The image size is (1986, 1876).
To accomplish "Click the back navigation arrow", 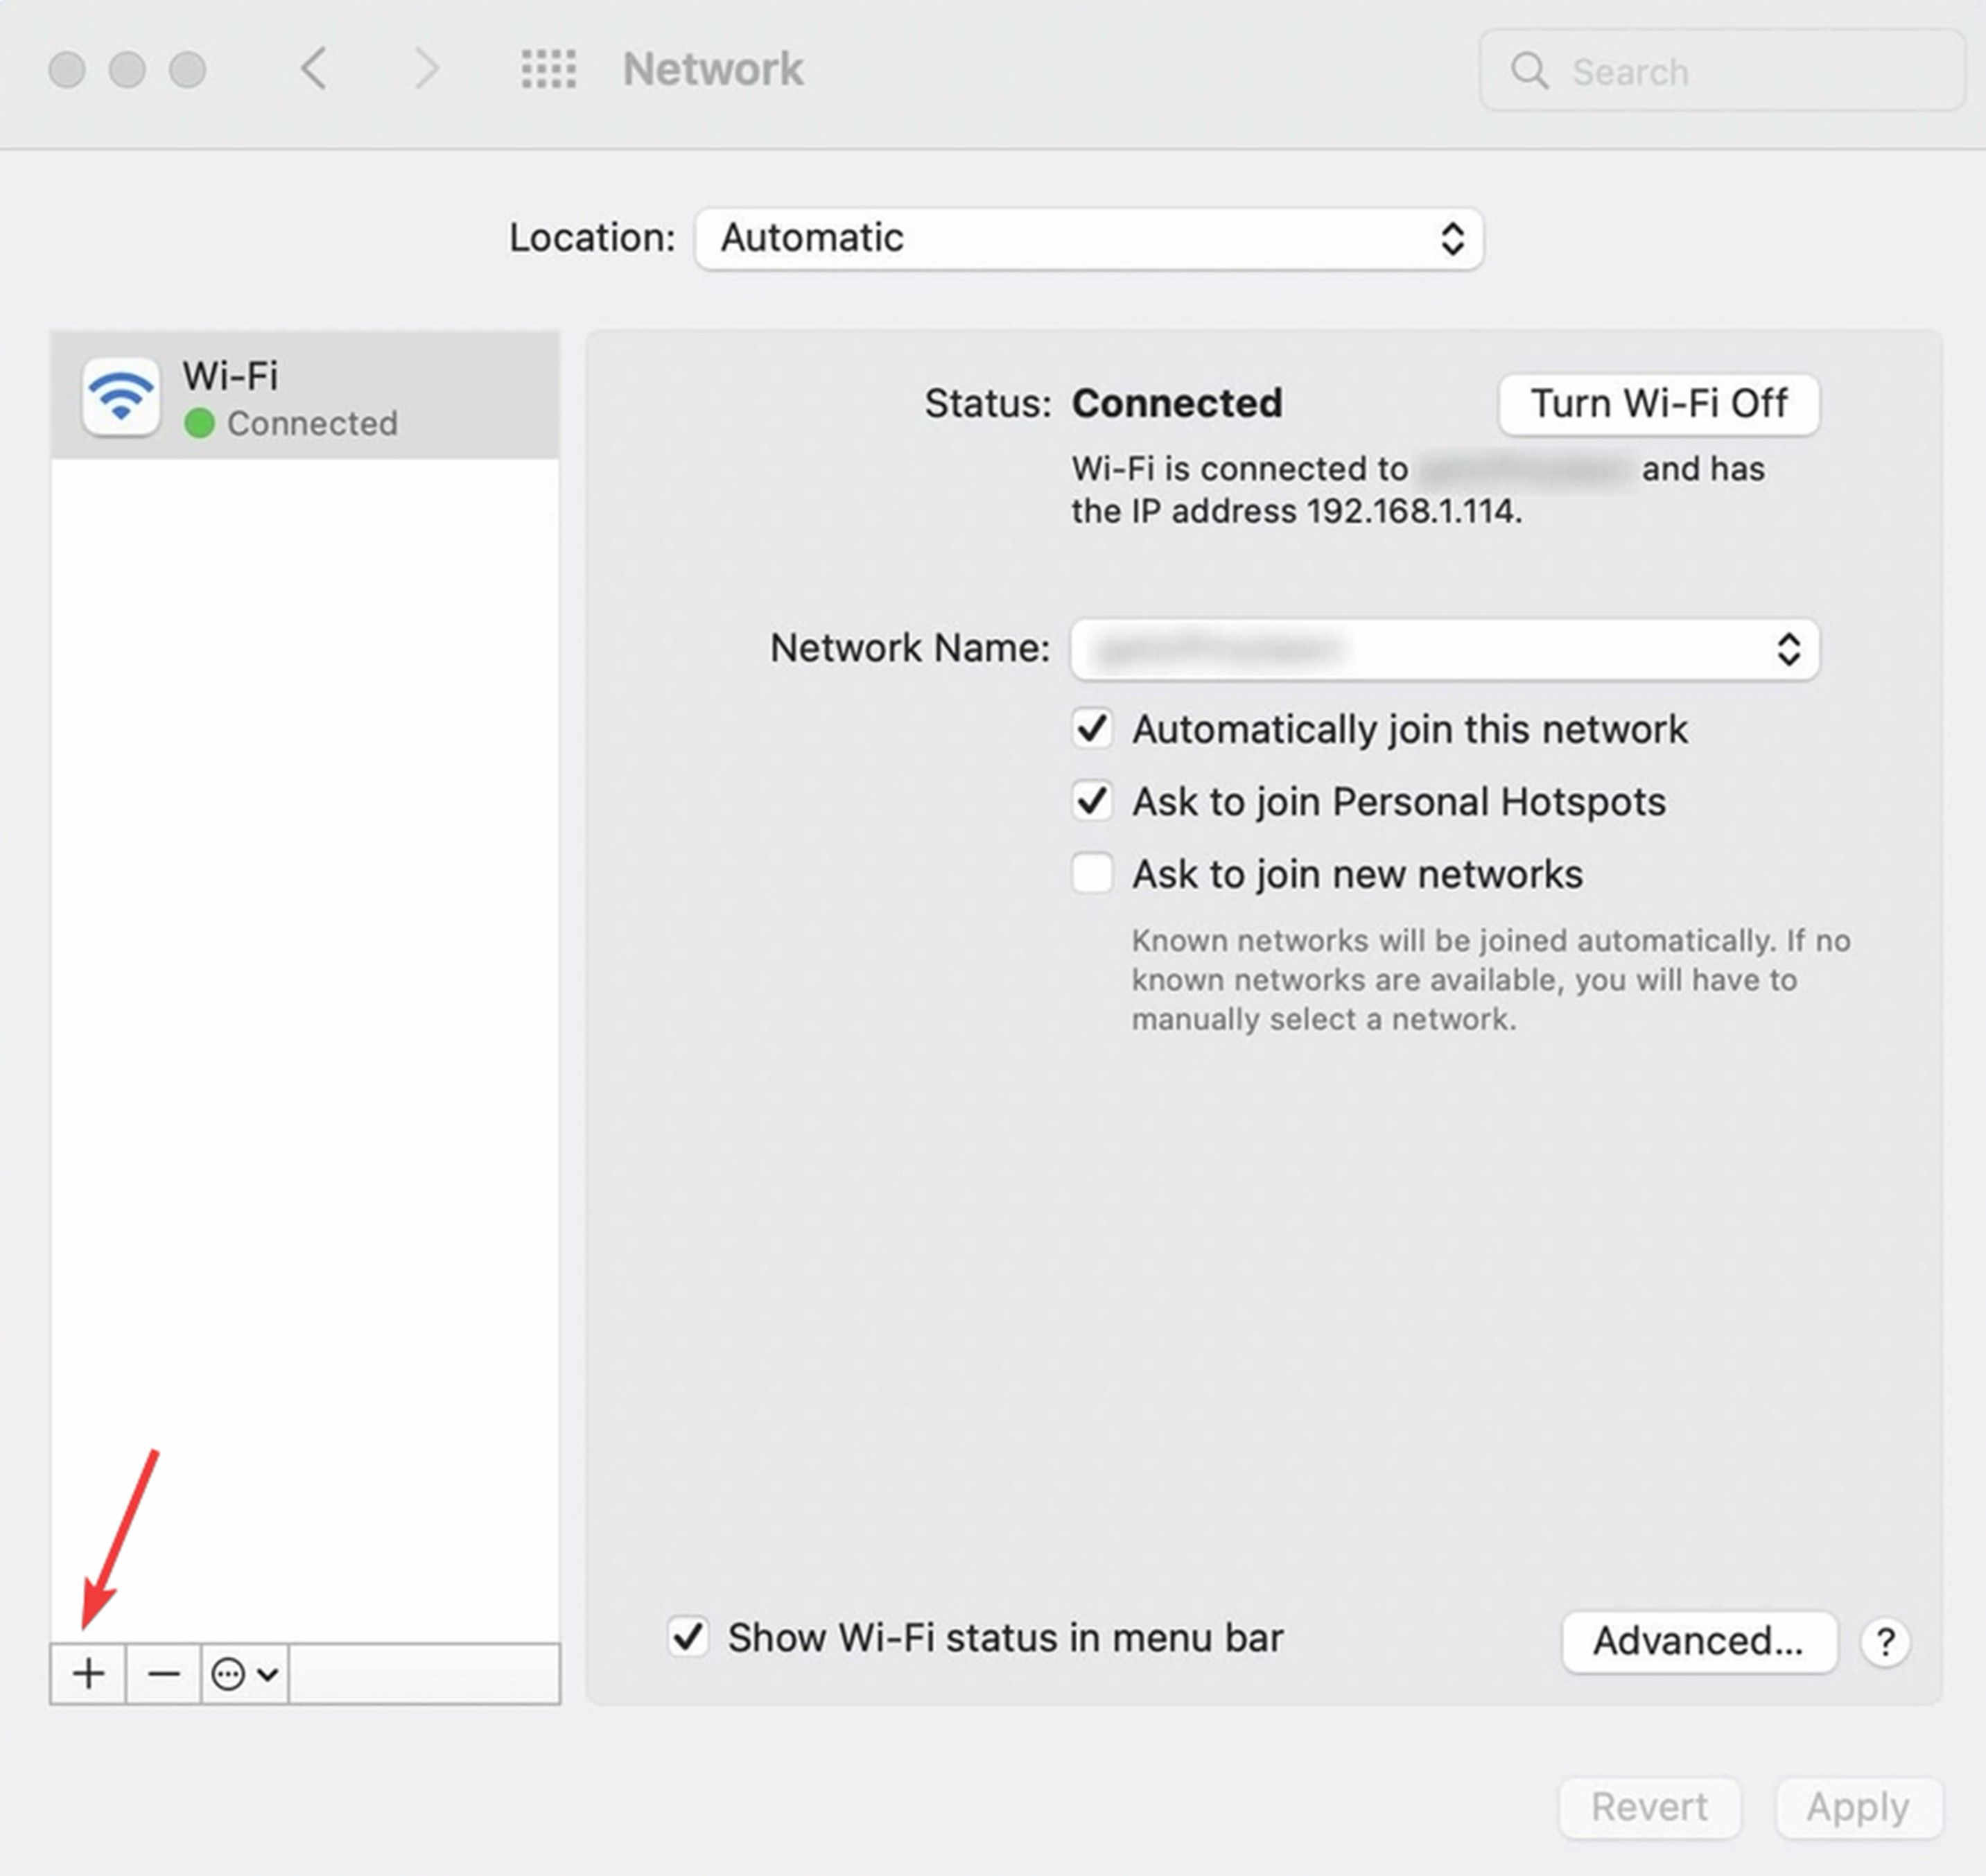I will click(x=313, y=69).
